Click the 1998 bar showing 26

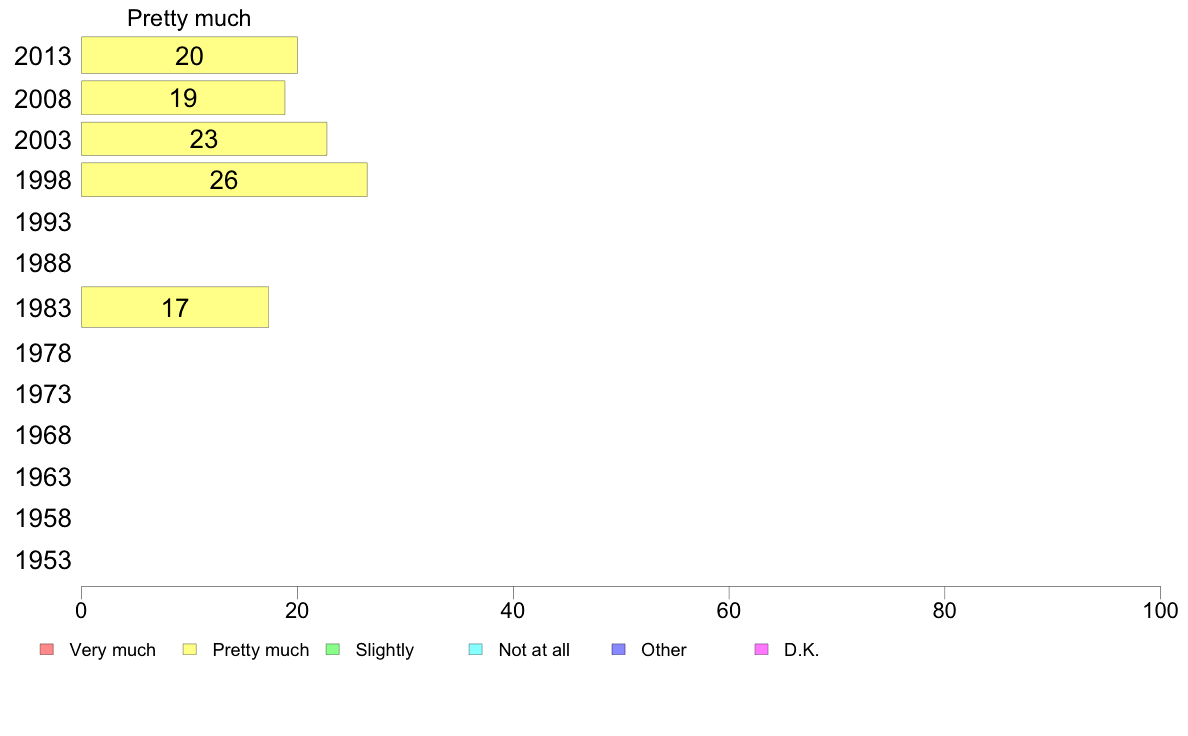click(224, 181)
